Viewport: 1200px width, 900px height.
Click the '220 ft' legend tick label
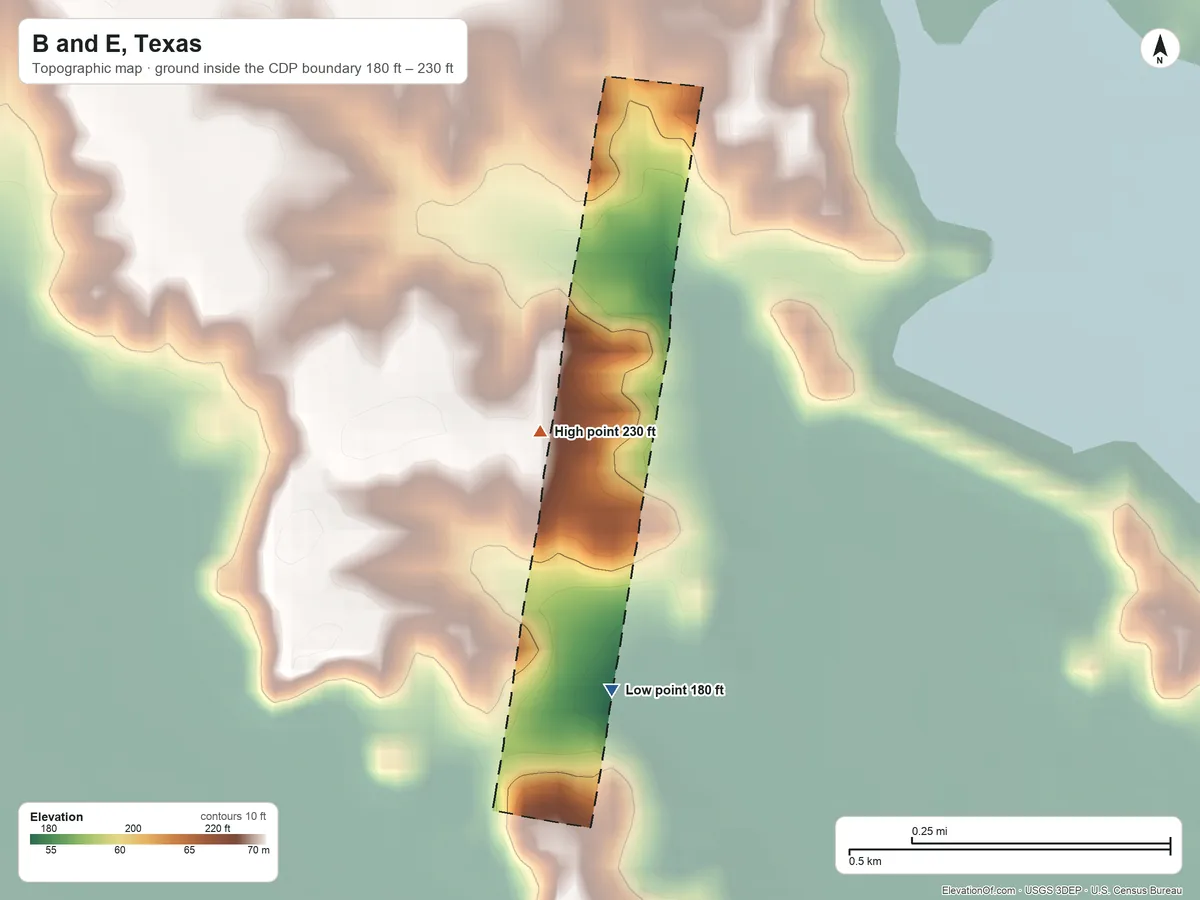point(218,828)
